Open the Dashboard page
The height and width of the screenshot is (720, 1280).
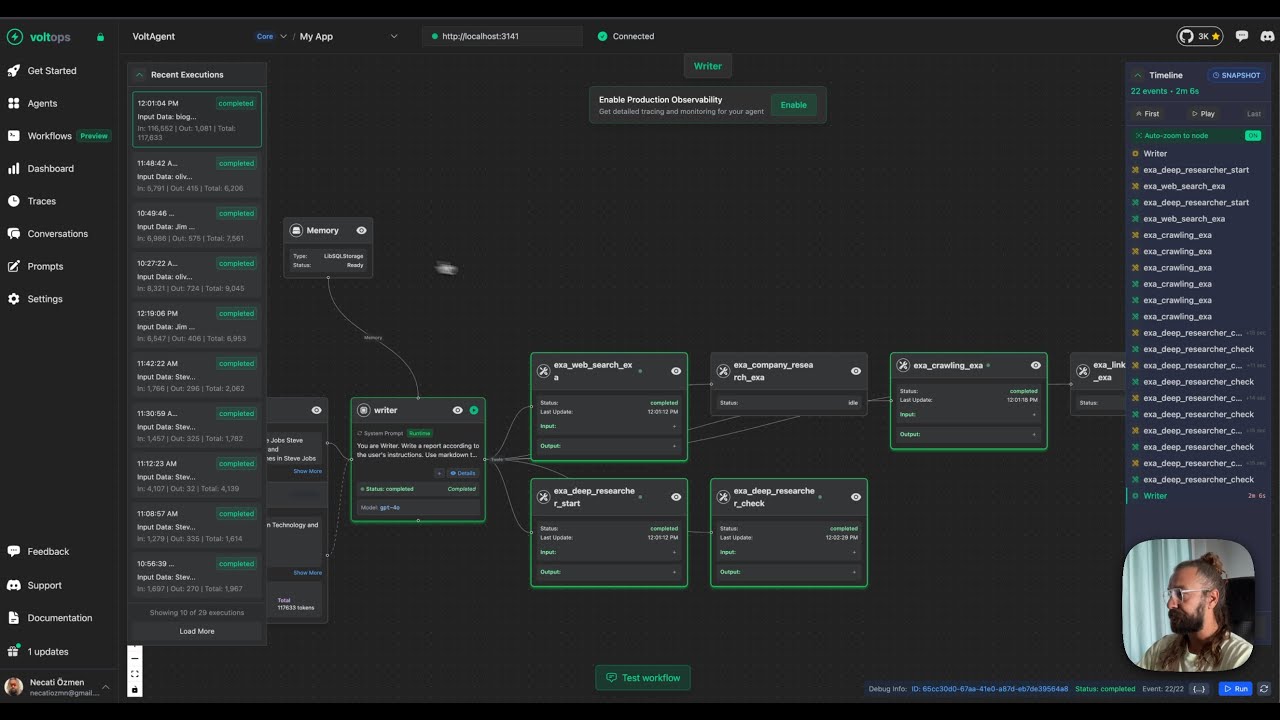pyautogui.click(x=50, y=169)
